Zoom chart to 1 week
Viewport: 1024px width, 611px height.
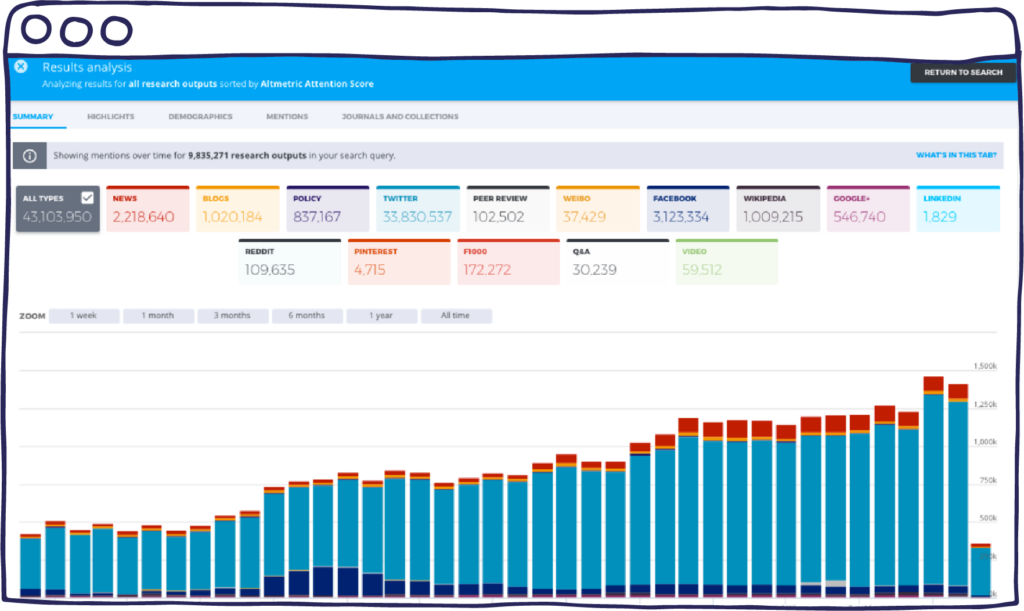84,315
